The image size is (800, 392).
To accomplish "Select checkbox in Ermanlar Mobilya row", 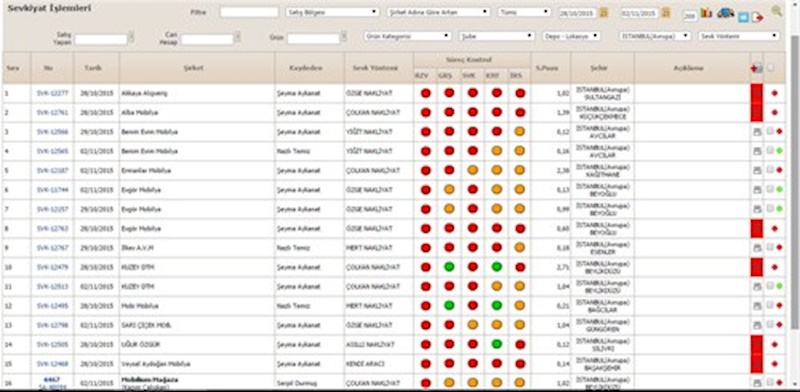I will click(x=770, y=170).
